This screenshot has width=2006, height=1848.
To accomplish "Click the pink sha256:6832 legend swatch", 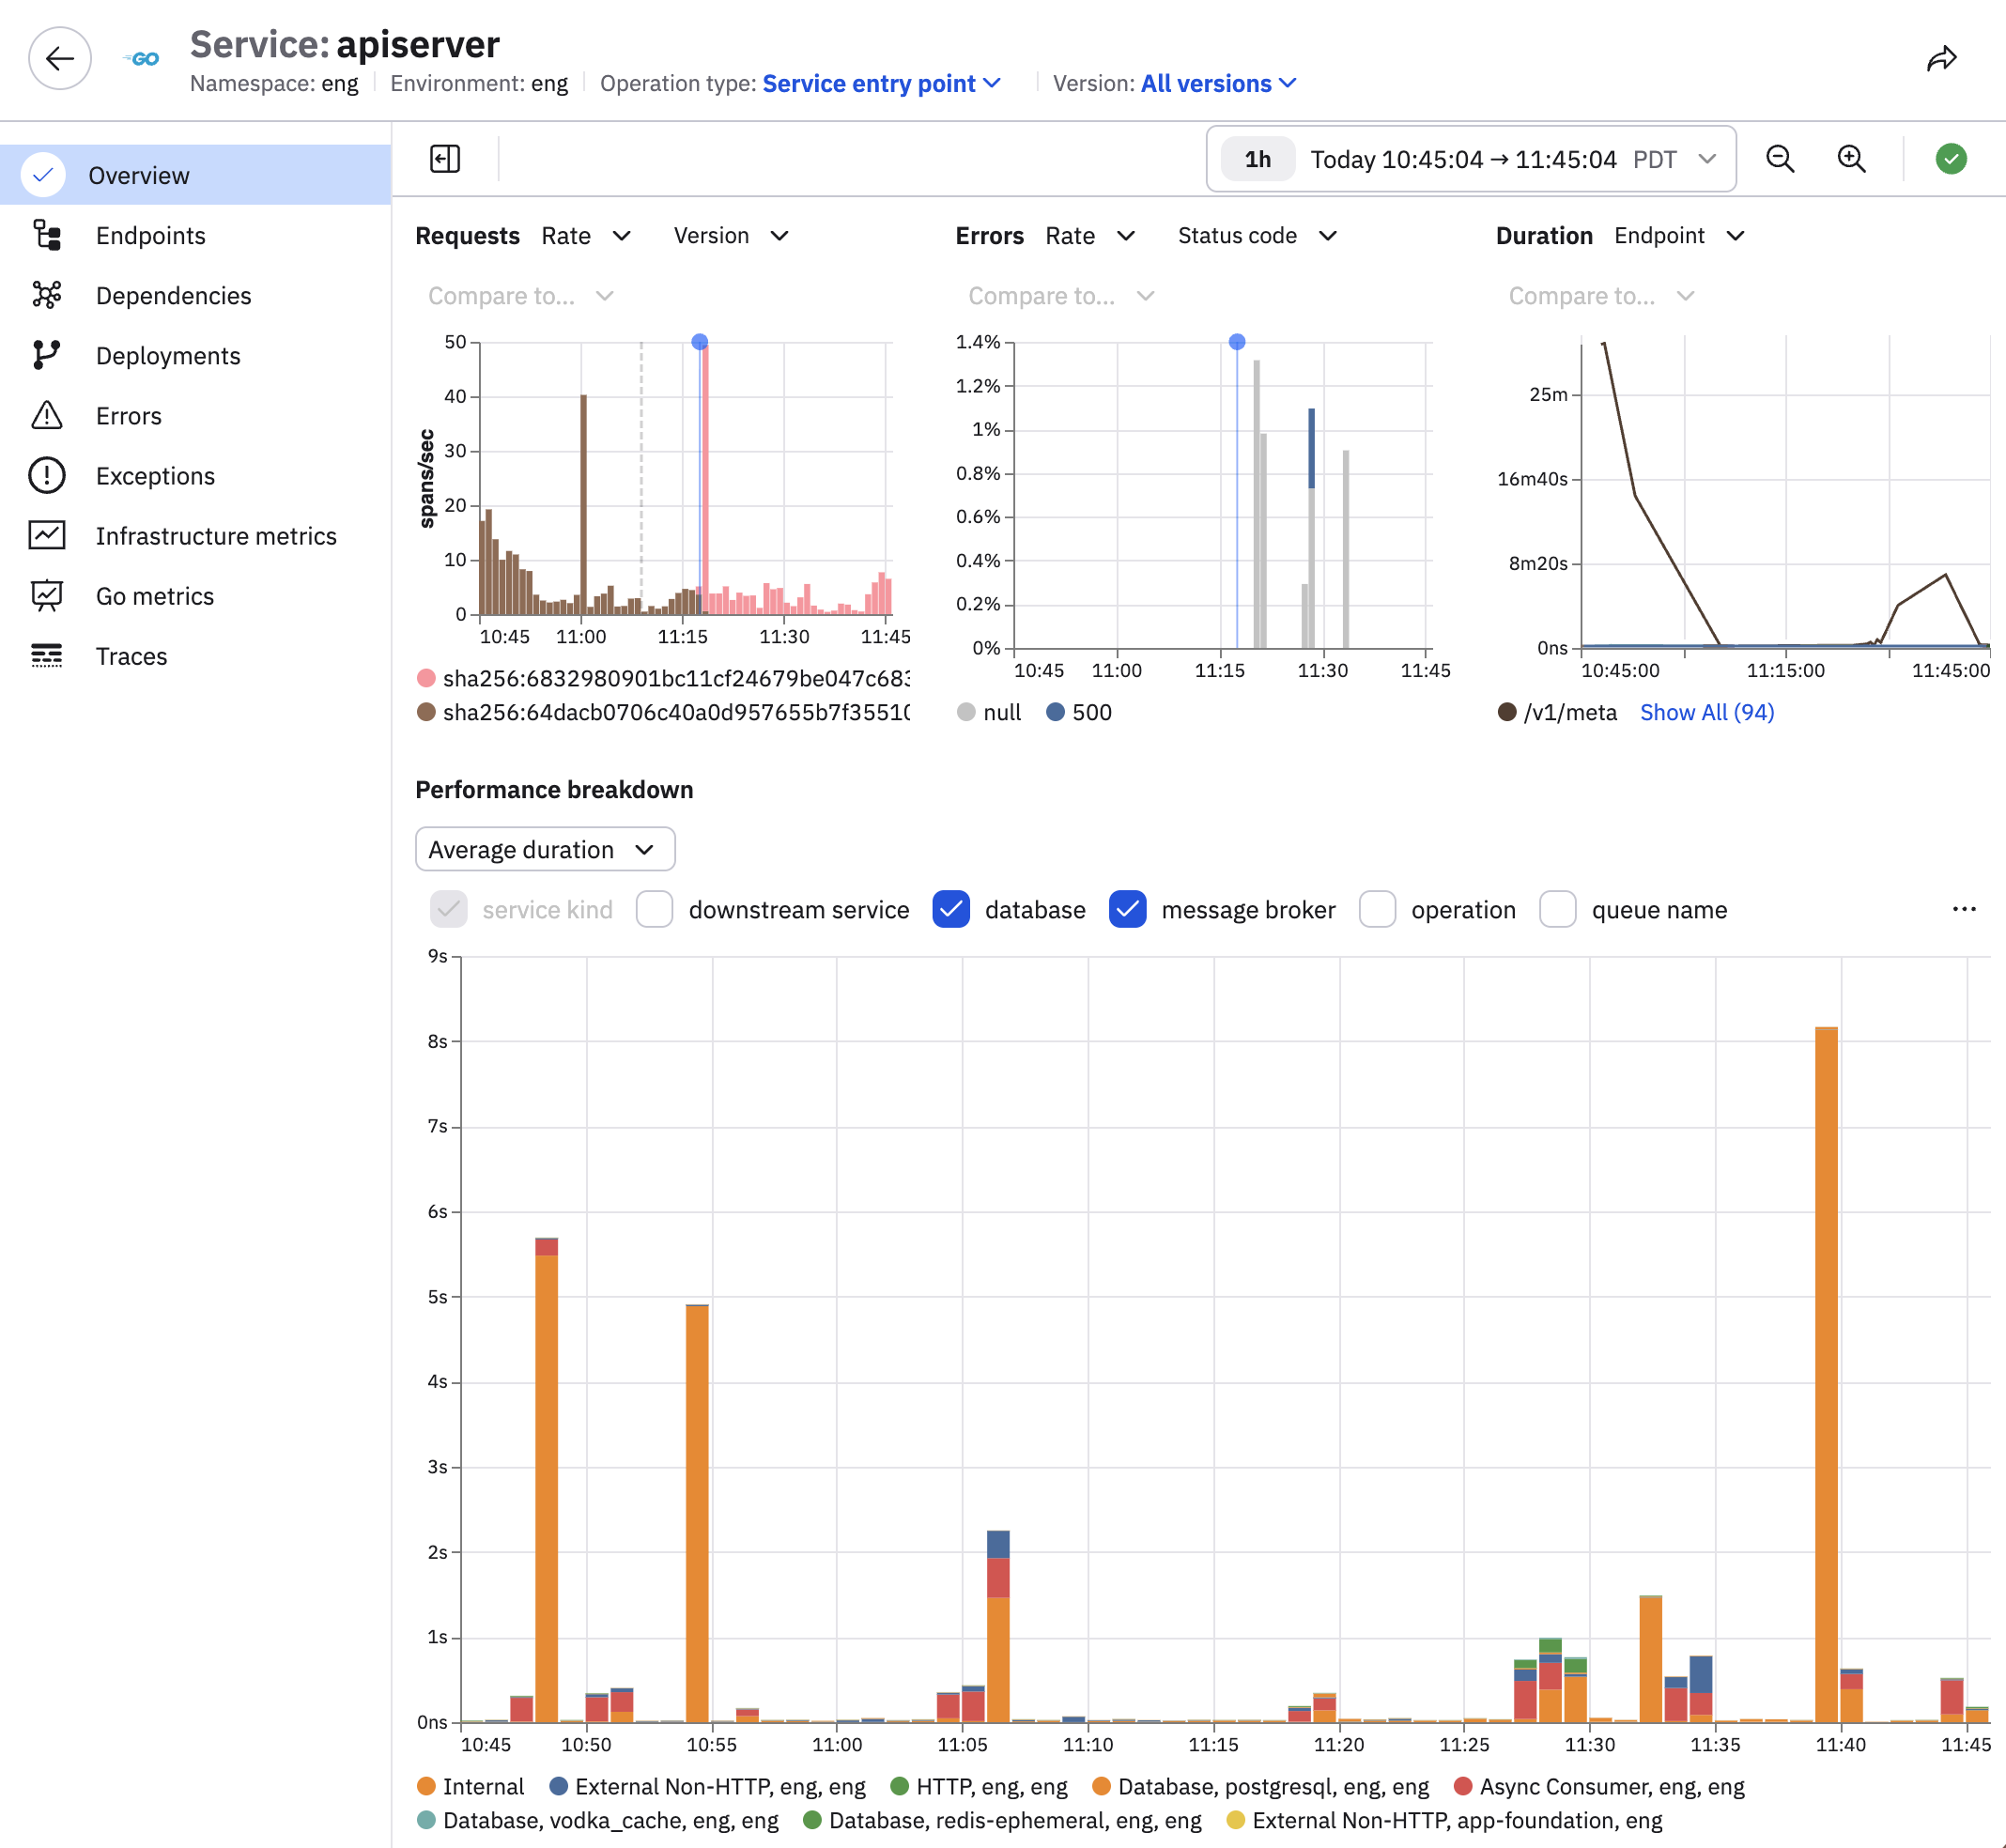I will [x=426, y=678].
